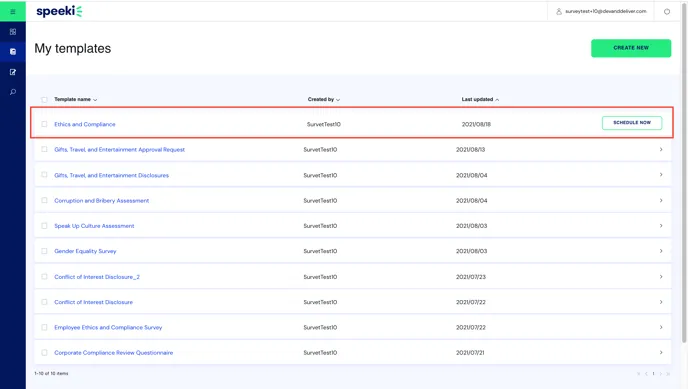Check the Employee Ethics and Compliance Survey checkbox
This screenshot has height=389, width=688.
44,327
